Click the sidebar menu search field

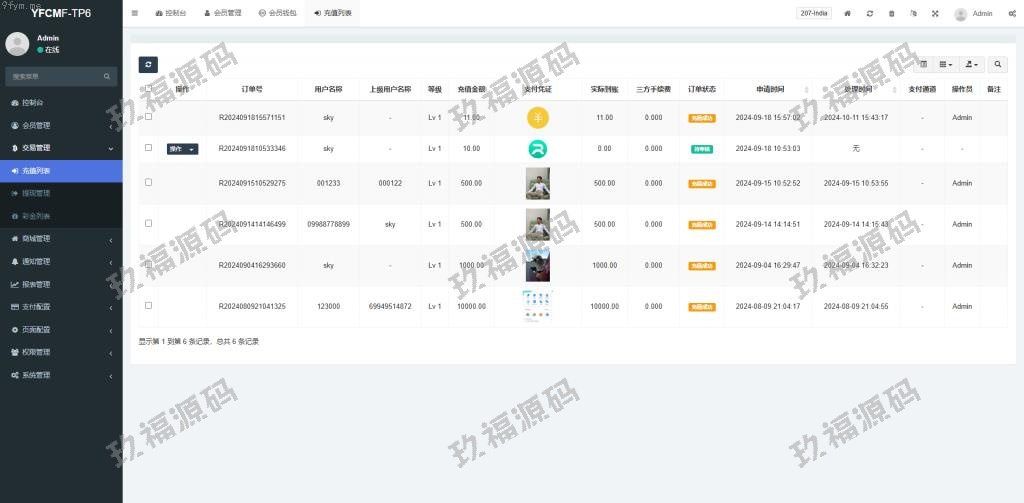55,76
